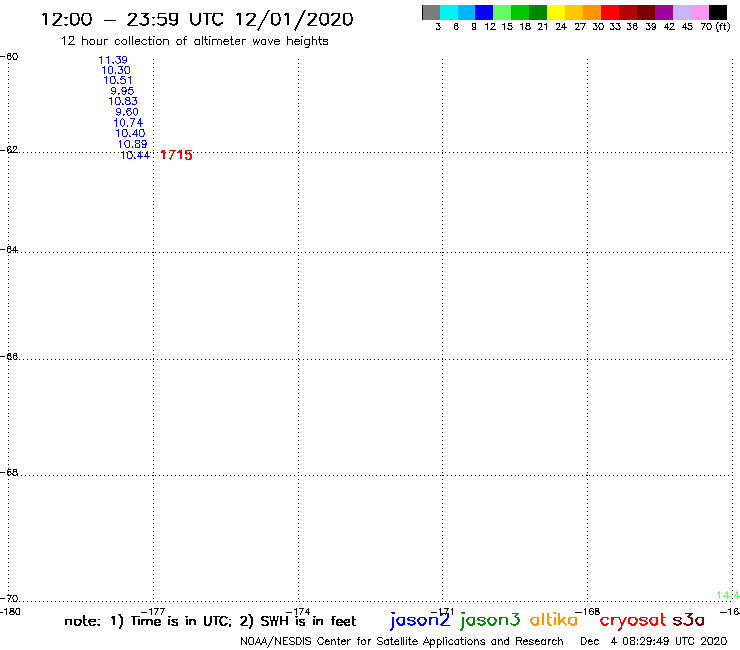
Task: Click the cyan swatch in the color scale
Action: tap(449, 12)
